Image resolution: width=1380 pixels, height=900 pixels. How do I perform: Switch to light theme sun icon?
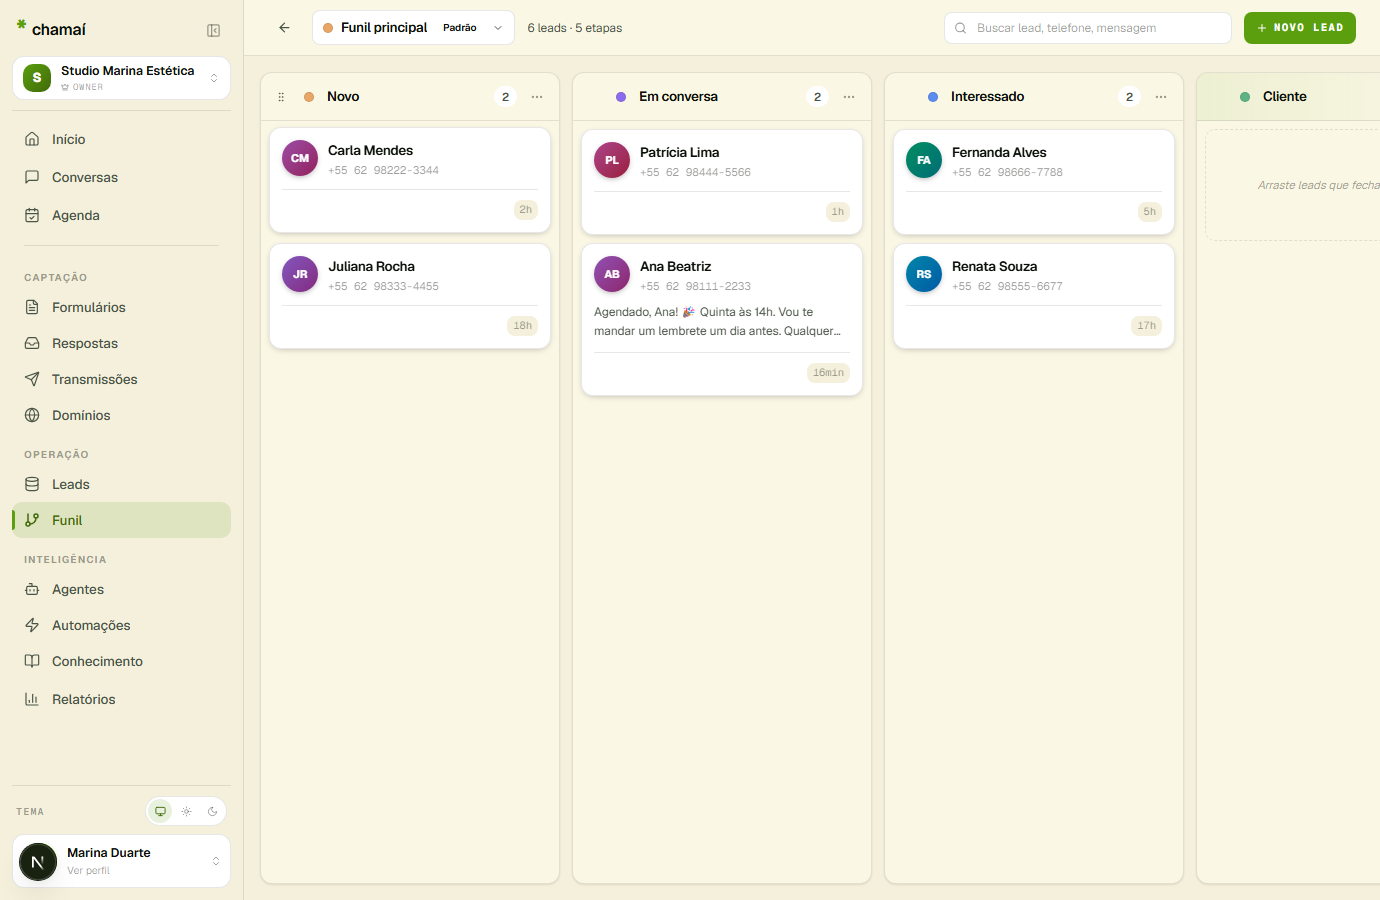point(186,811)
